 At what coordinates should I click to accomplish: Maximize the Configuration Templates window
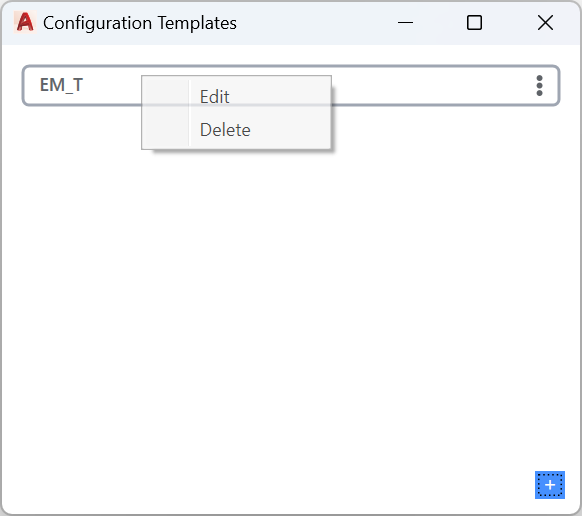pyautogui.click(x=474, y=23)
